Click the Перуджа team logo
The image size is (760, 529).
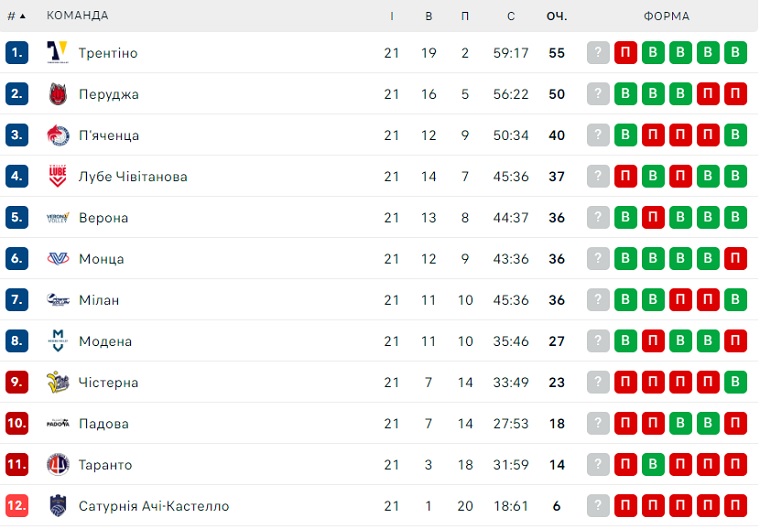pos(58,94)
